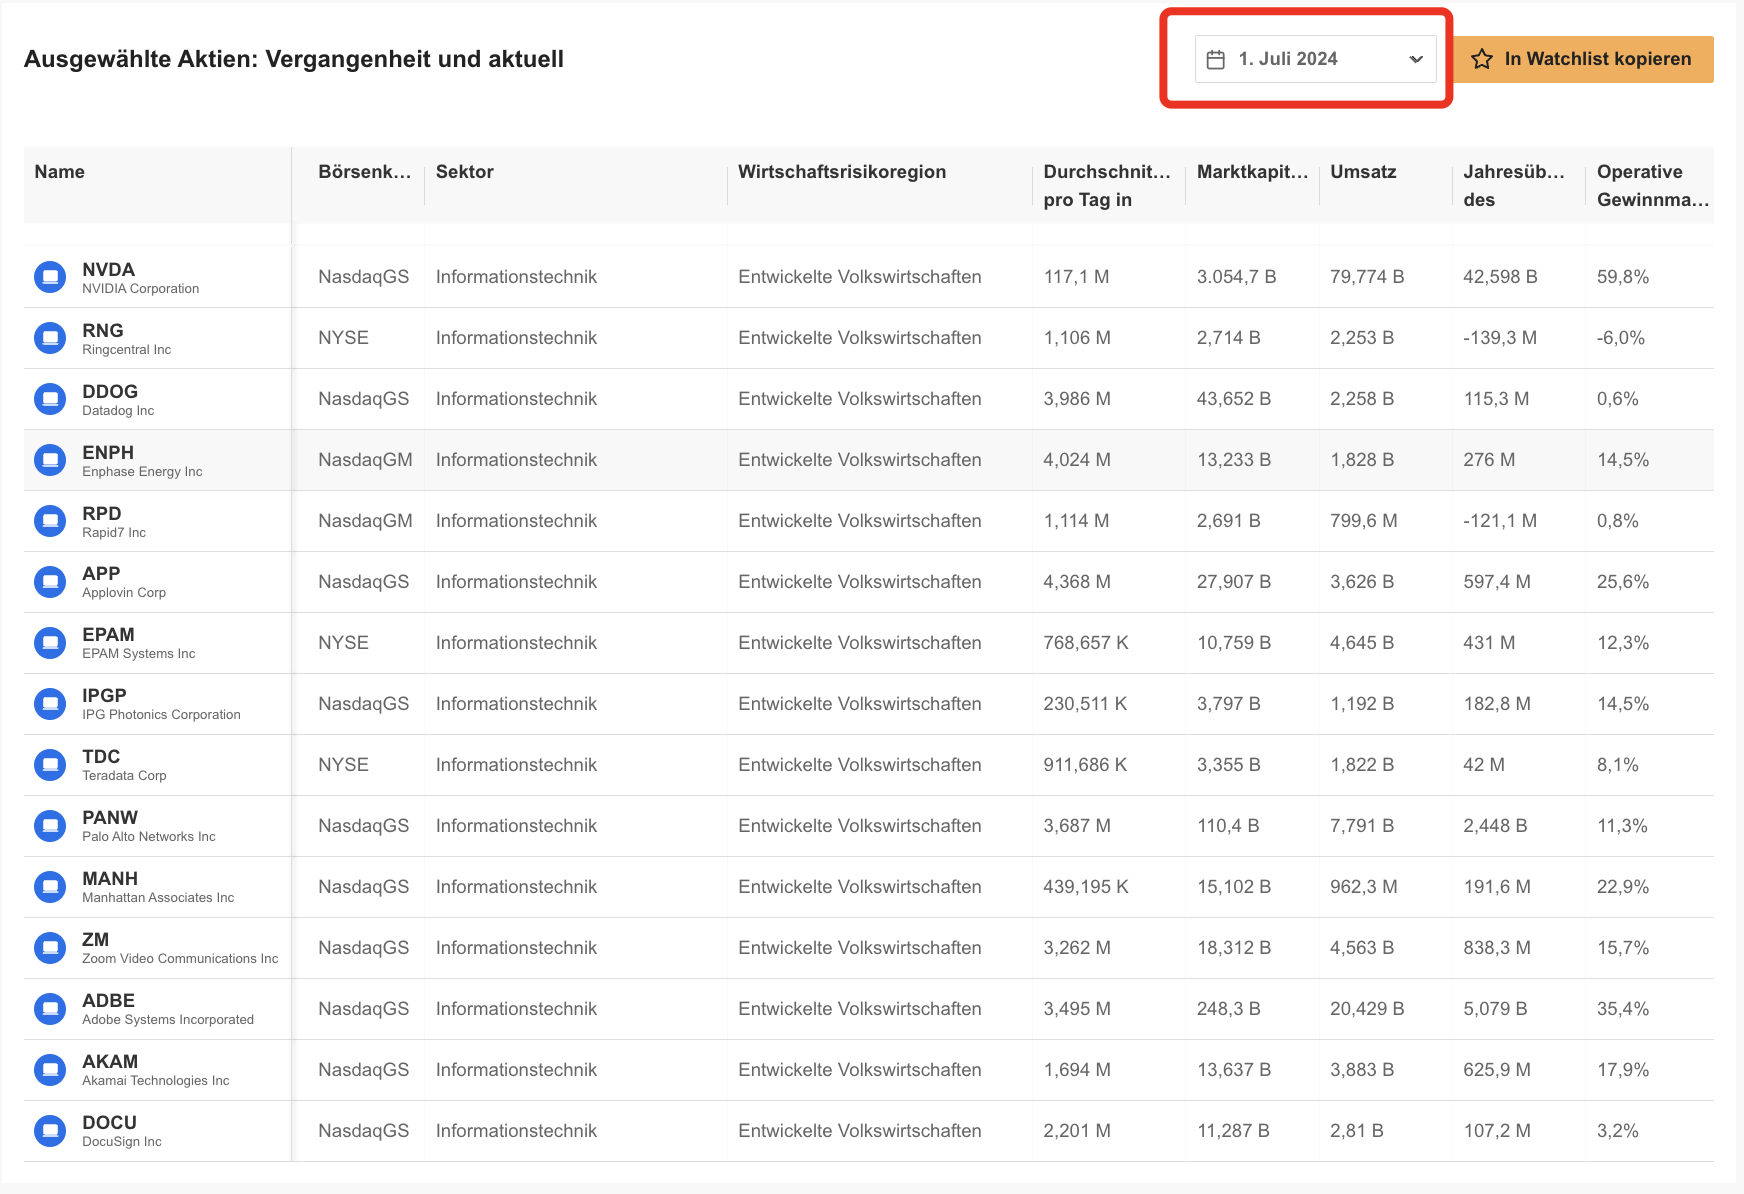
Task: Click the ADBE row stock icon
Action: click(x=50, y=1009)
